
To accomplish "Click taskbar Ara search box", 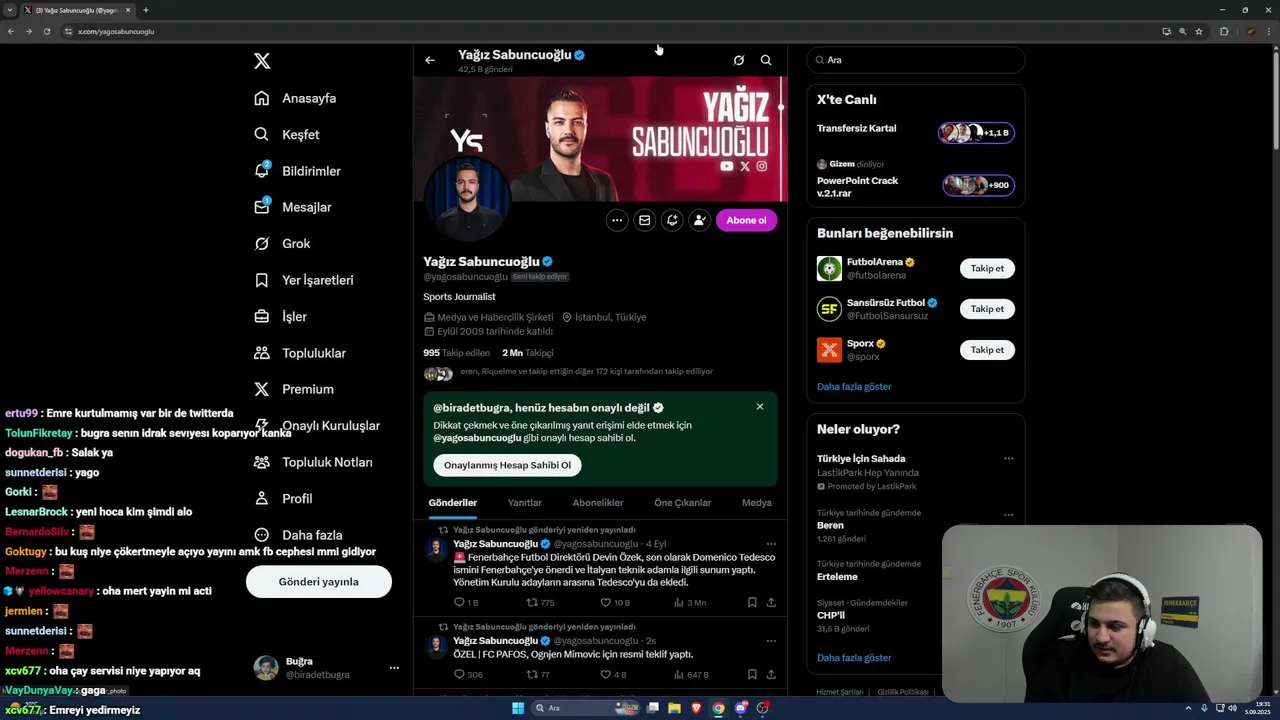I will pos(586,708).
